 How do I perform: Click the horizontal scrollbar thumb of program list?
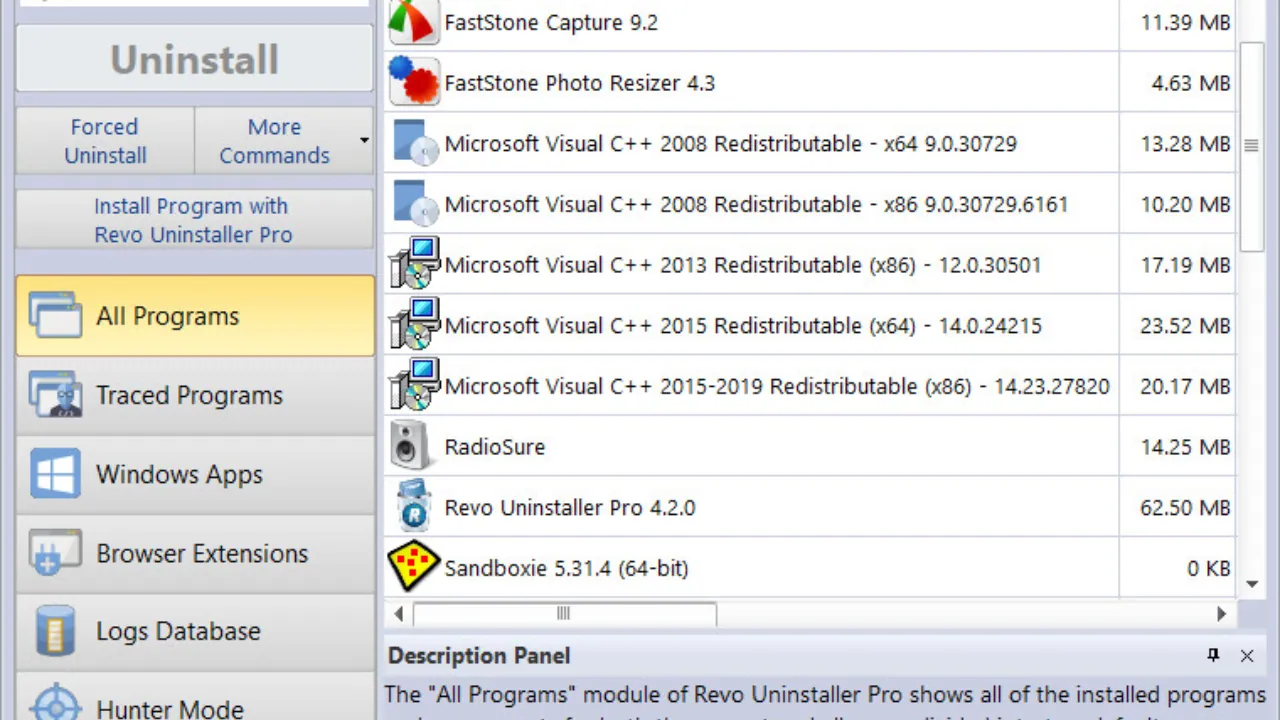tap(564, 613)
